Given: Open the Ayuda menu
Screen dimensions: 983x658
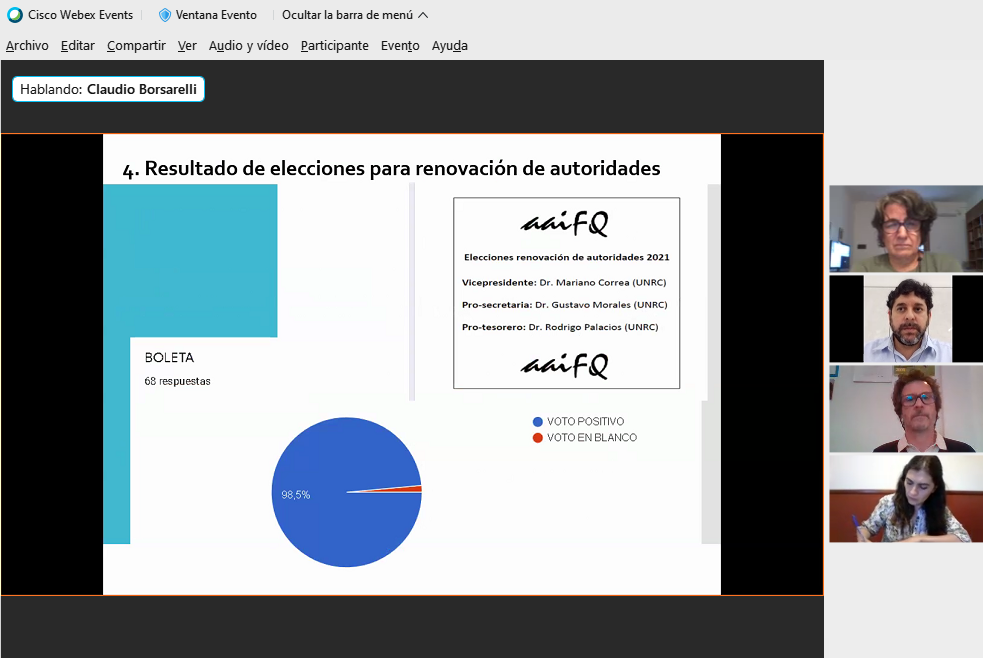Looking at the screenshot, I should click(449, 46).
